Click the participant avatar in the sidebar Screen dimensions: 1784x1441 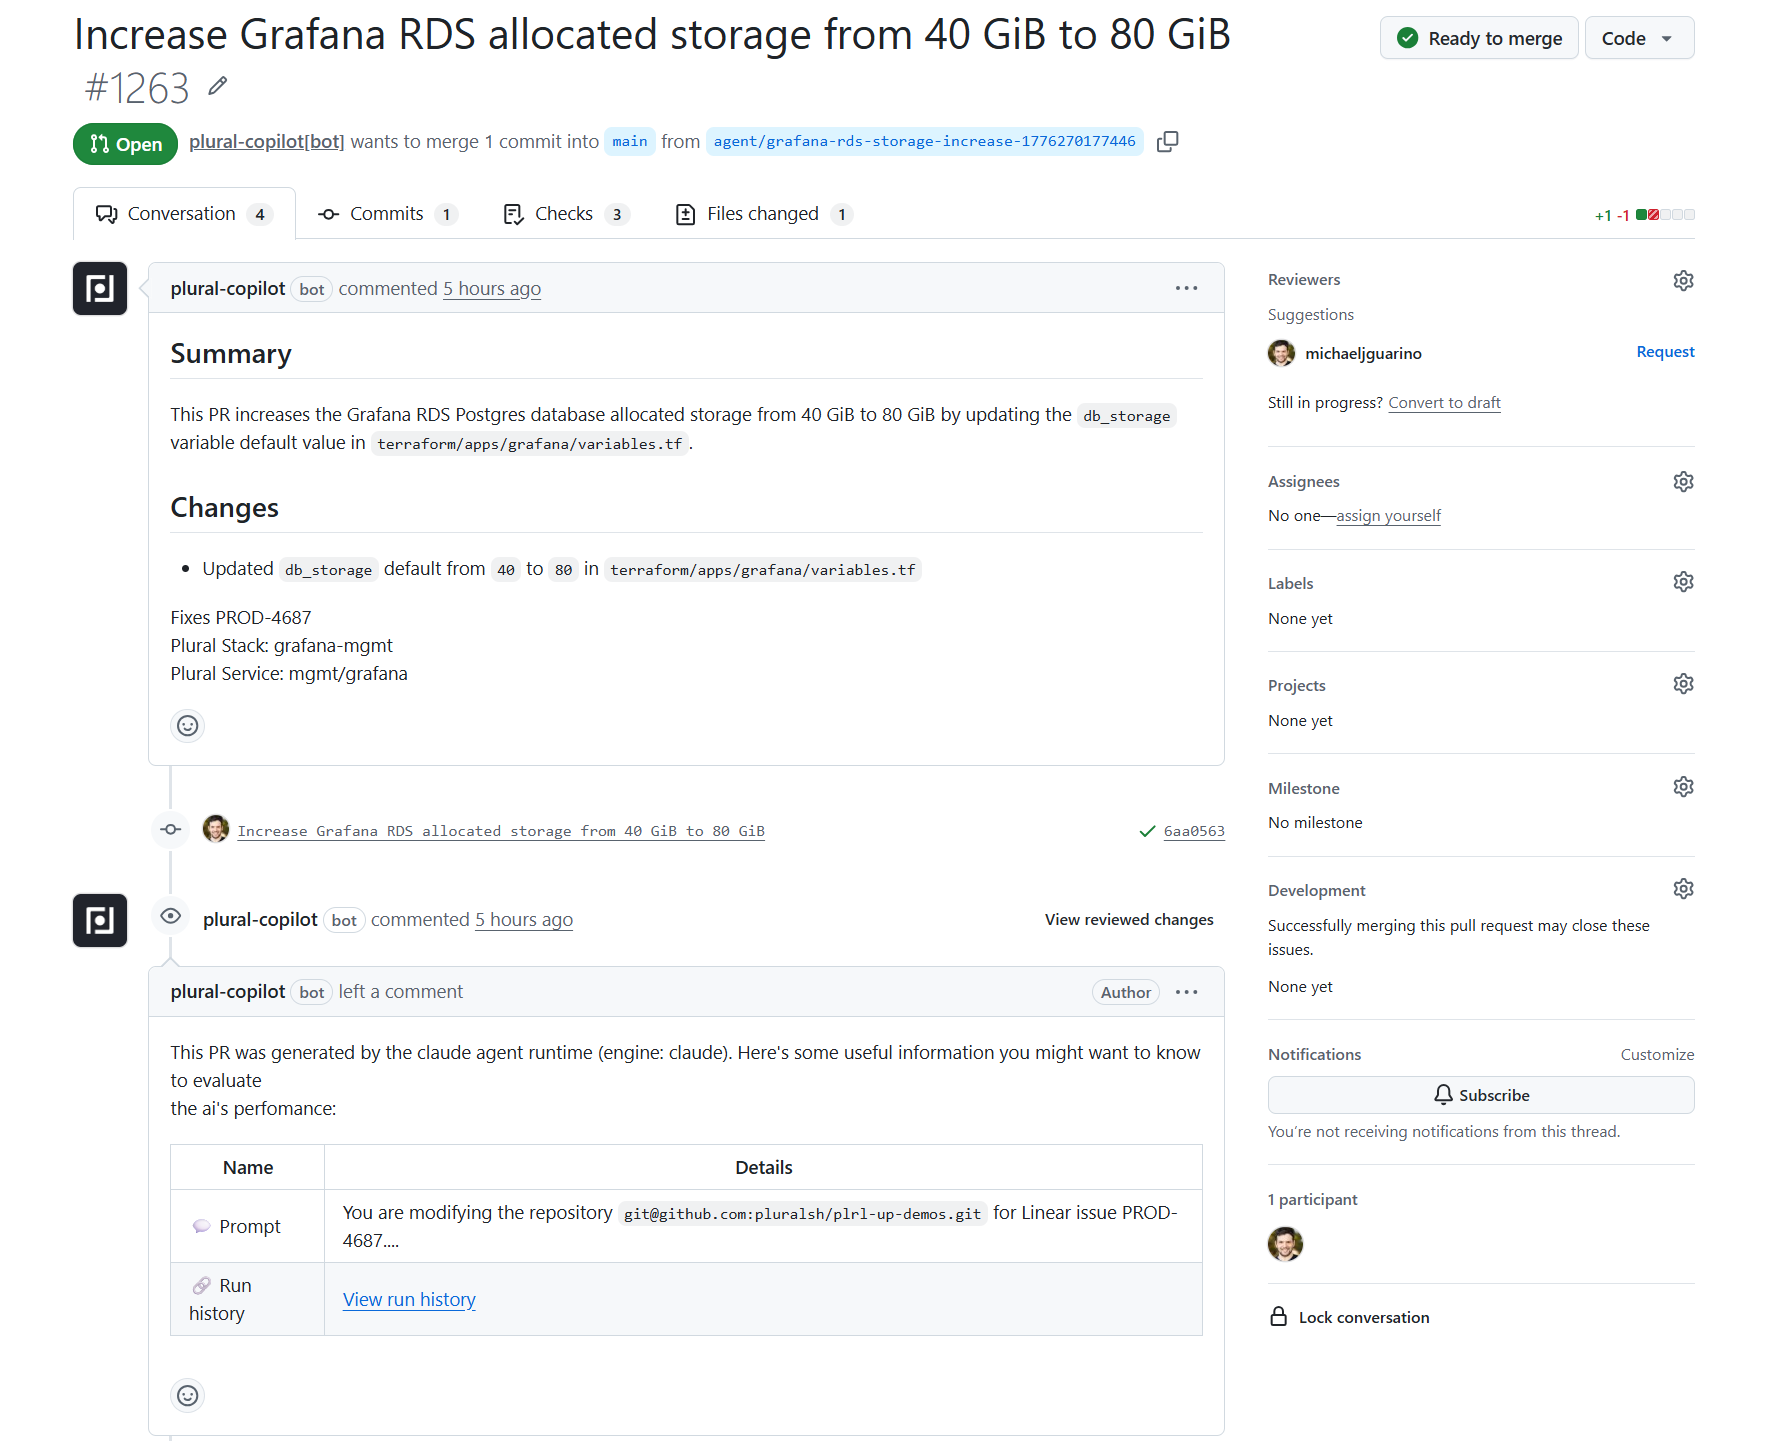coord(1285,1244)
